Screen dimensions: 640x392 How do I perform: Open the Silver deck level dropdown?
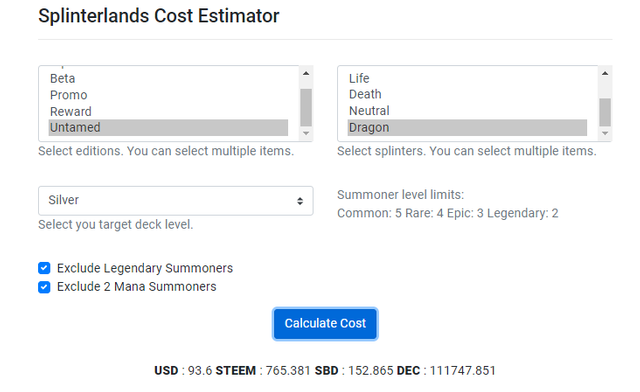176,200
